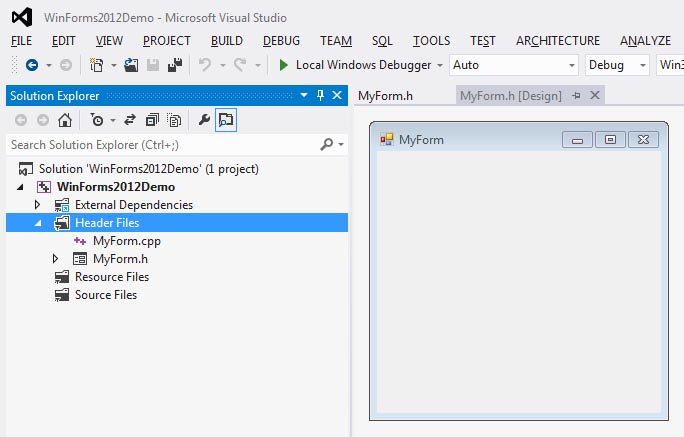The width and height of the screenshot is (684, 437).
Task: Open New Project dropdown arrow
Action: coord(113,65)
